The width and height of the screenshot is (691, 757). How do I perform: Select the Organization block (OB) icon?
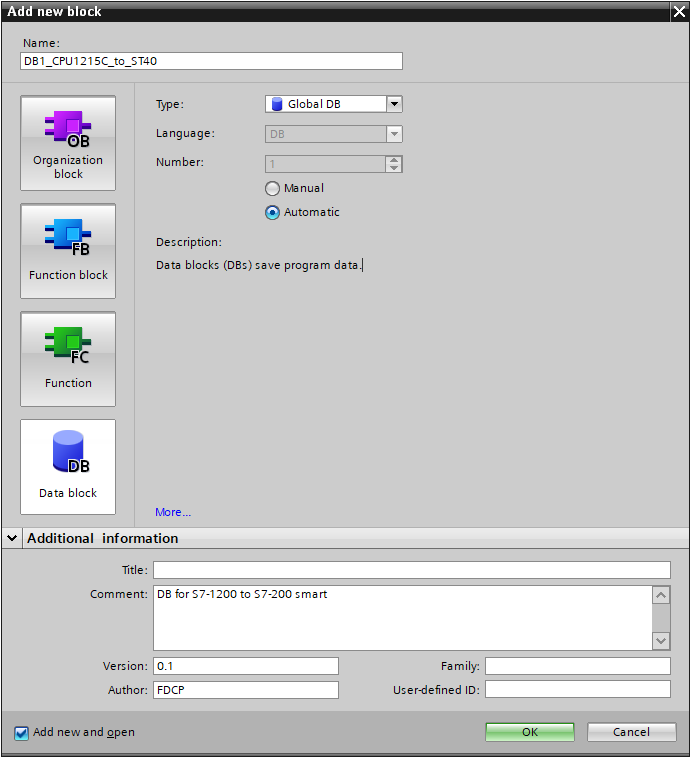tap(68, 143)
